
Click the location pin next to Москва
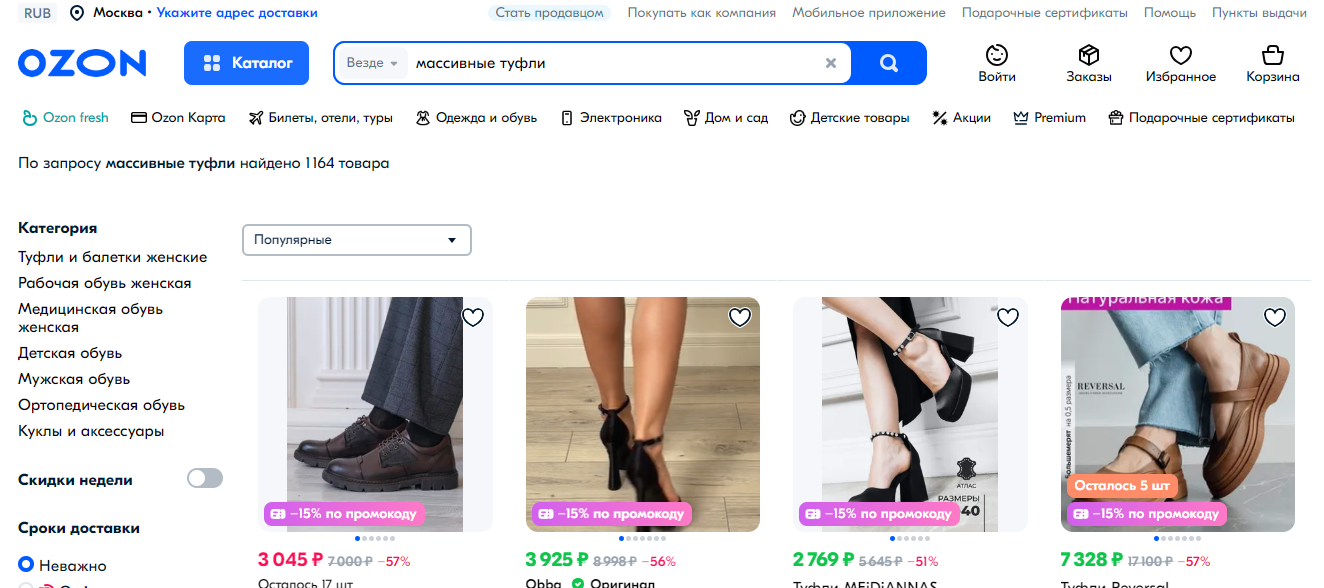(x=77, y=13)
